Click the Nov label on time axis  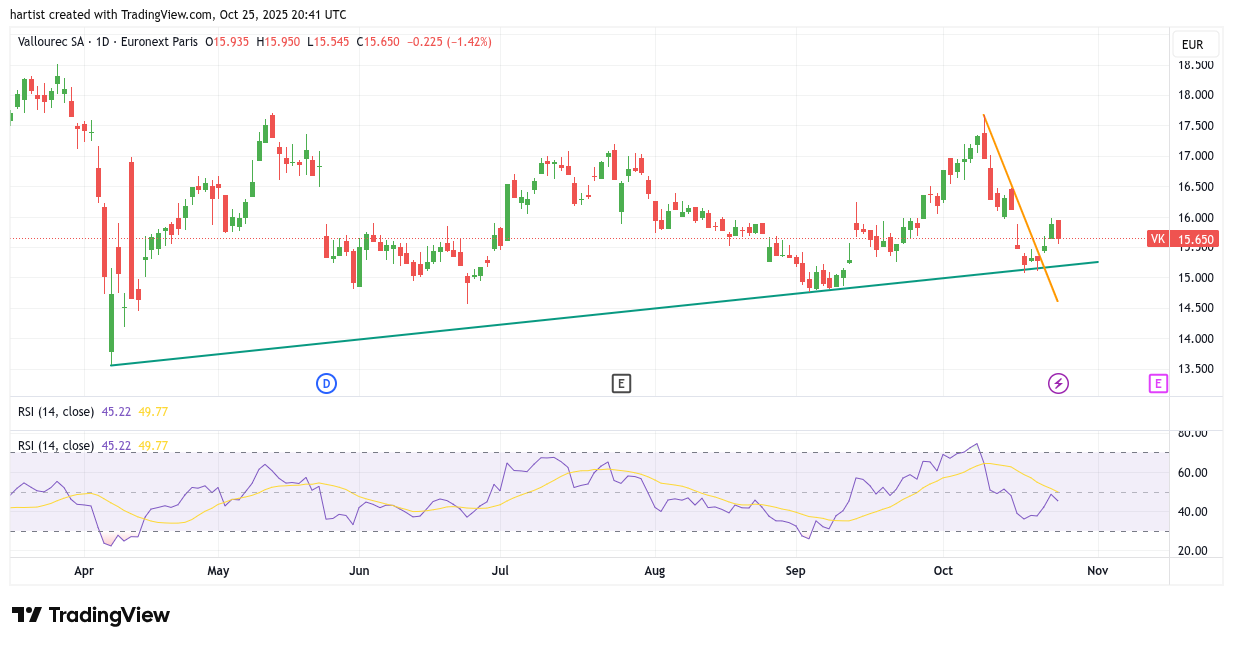[1097, 571]
